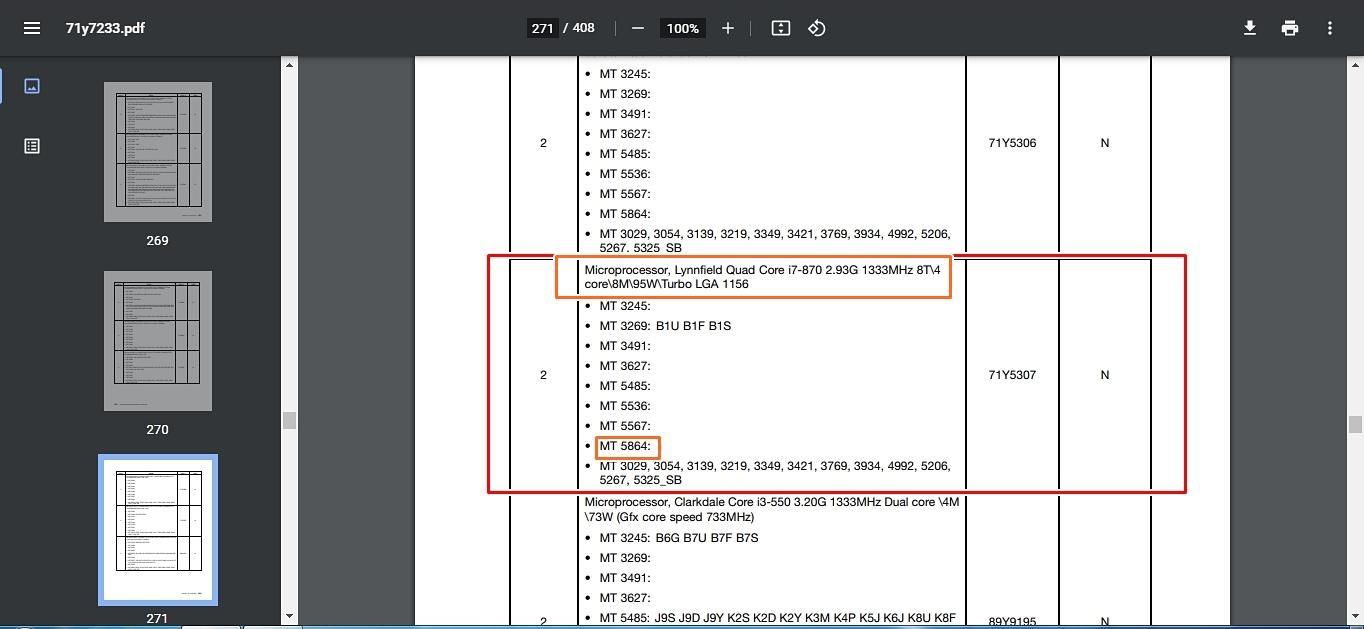This screenshot has height=629, width=1364.
Task: Open page 269 thumbnail
Action: click(158, 152)
